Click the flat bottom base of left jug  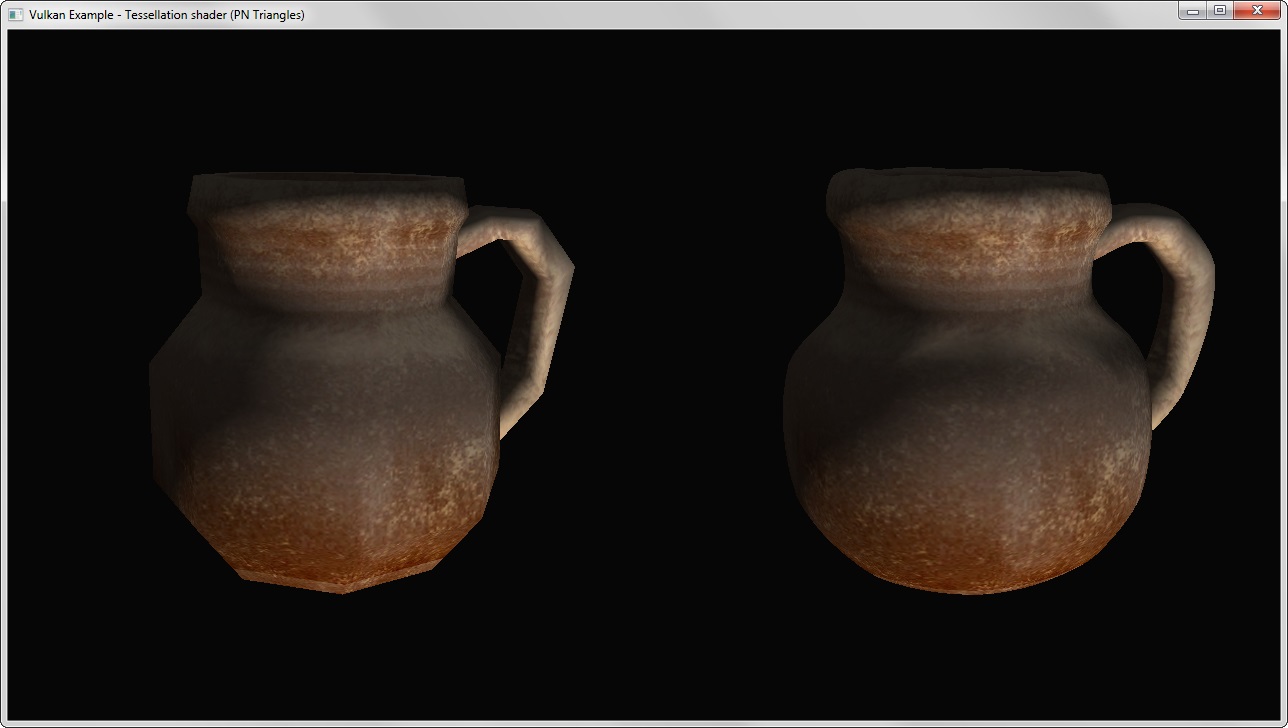coord(340,580)
